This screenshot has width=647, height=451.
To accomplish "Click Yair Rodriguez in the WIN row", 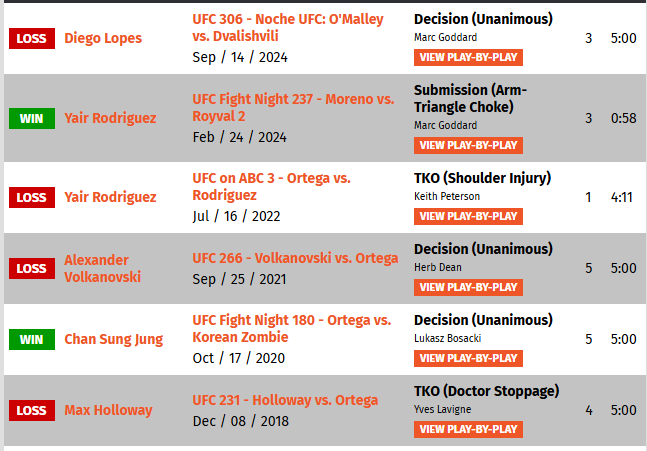I will tap(110, 118).
